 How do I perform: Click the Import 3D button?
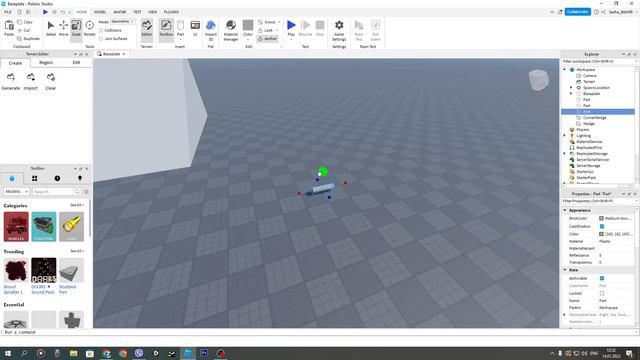pyautogui.click(x=211, y=30)
